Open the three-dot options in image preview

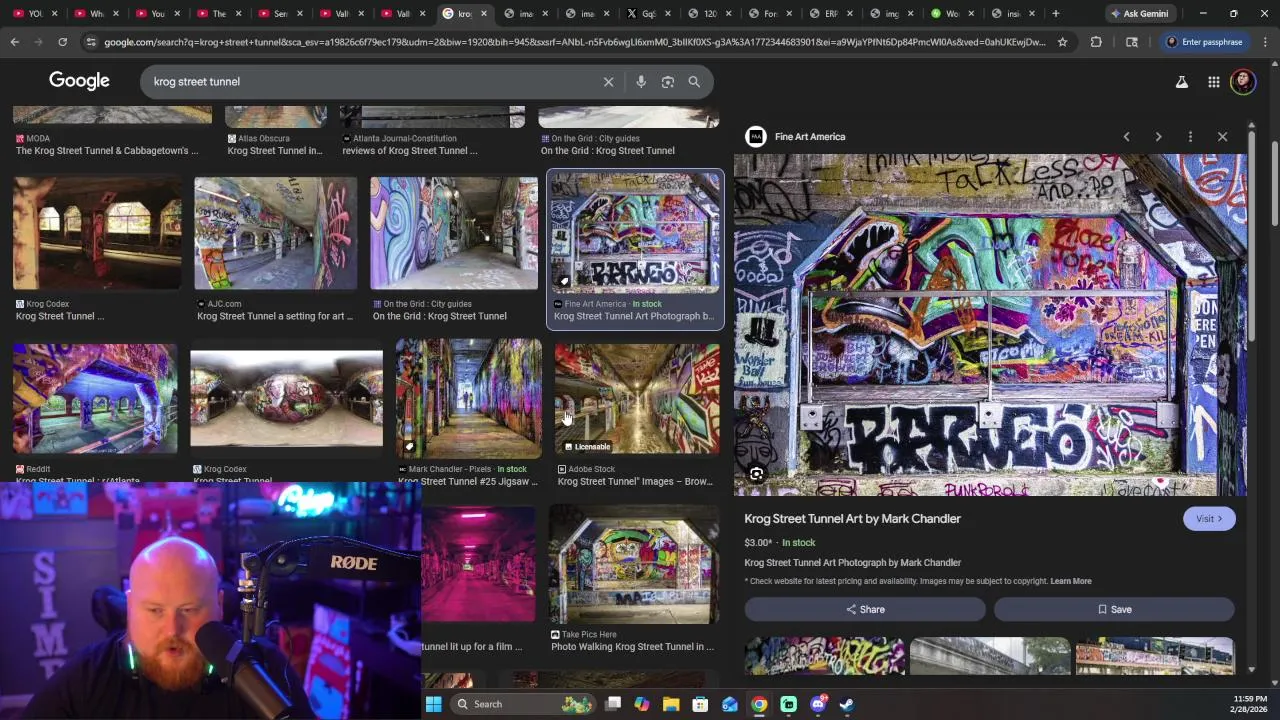tap(1190, 137)
